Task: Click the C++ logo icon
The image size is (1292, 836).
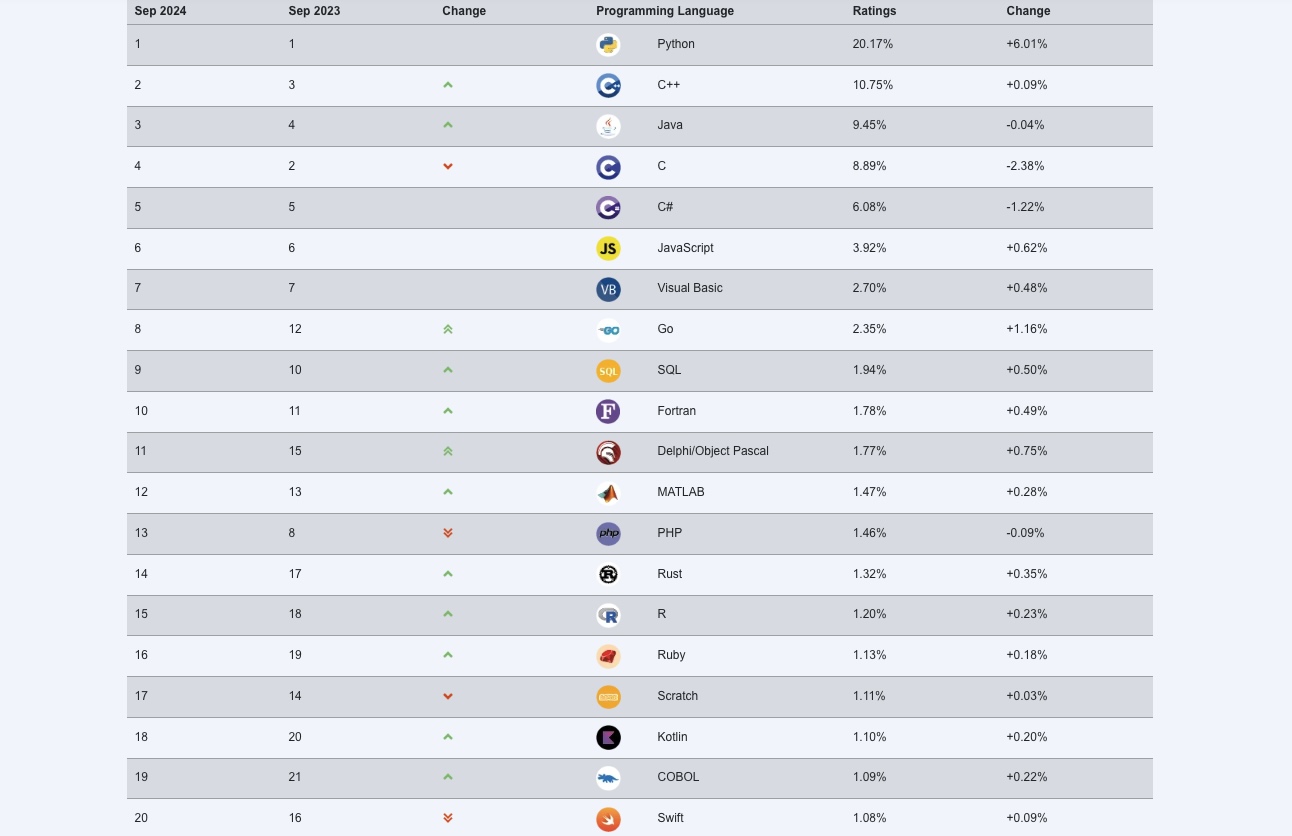Action: coord(608,85)
